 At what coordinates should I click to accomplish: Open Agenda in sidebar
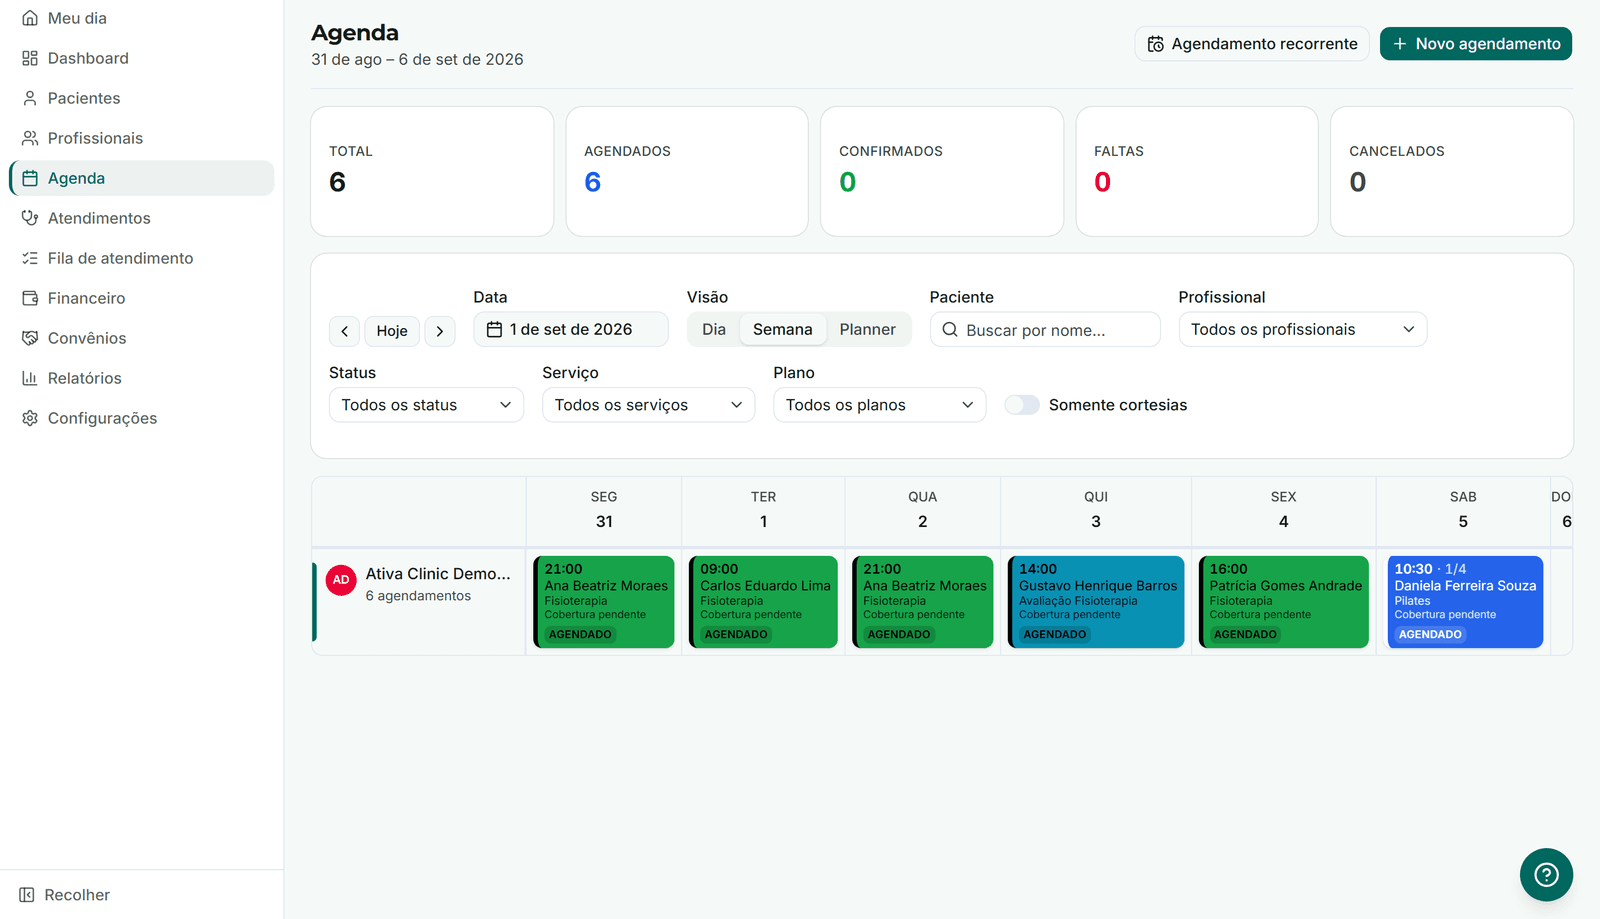click(141, 178)
